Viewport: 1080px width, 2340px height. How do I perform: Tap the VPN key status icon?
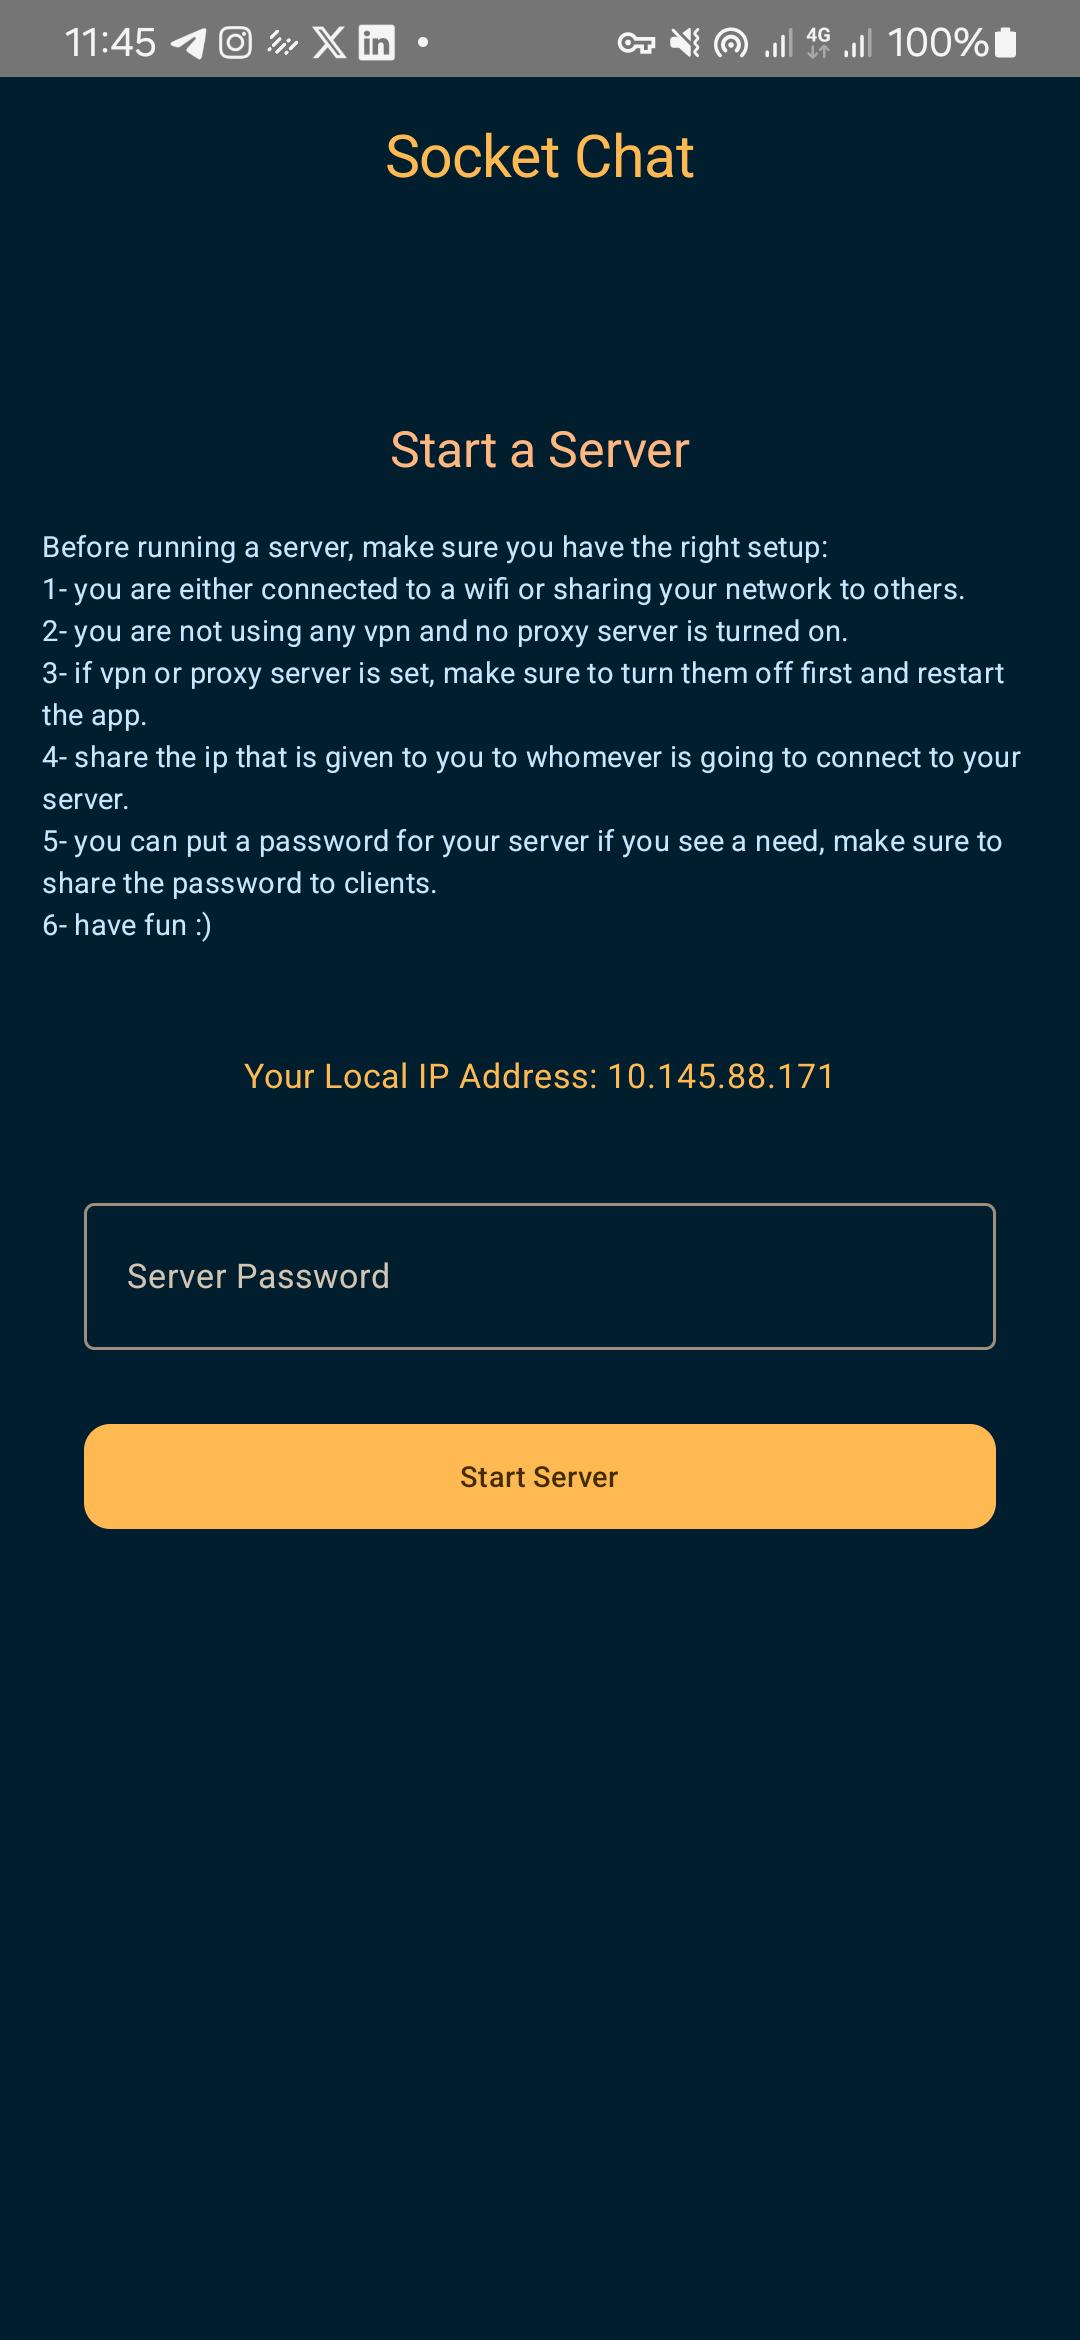[636, 43]
